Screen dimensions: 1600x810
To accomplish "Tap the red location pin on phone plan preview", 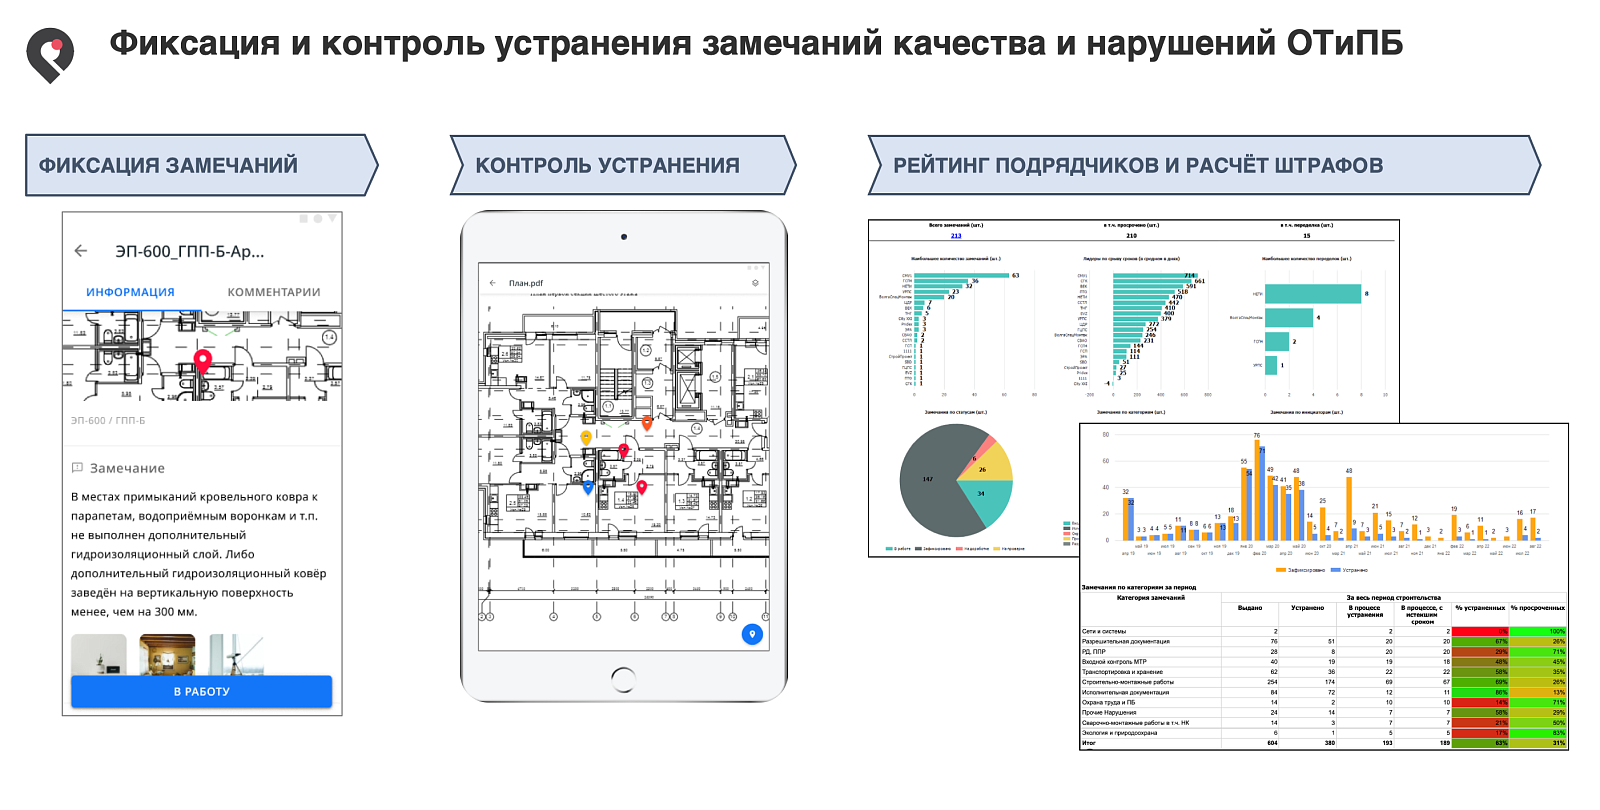I will (203, 362).
